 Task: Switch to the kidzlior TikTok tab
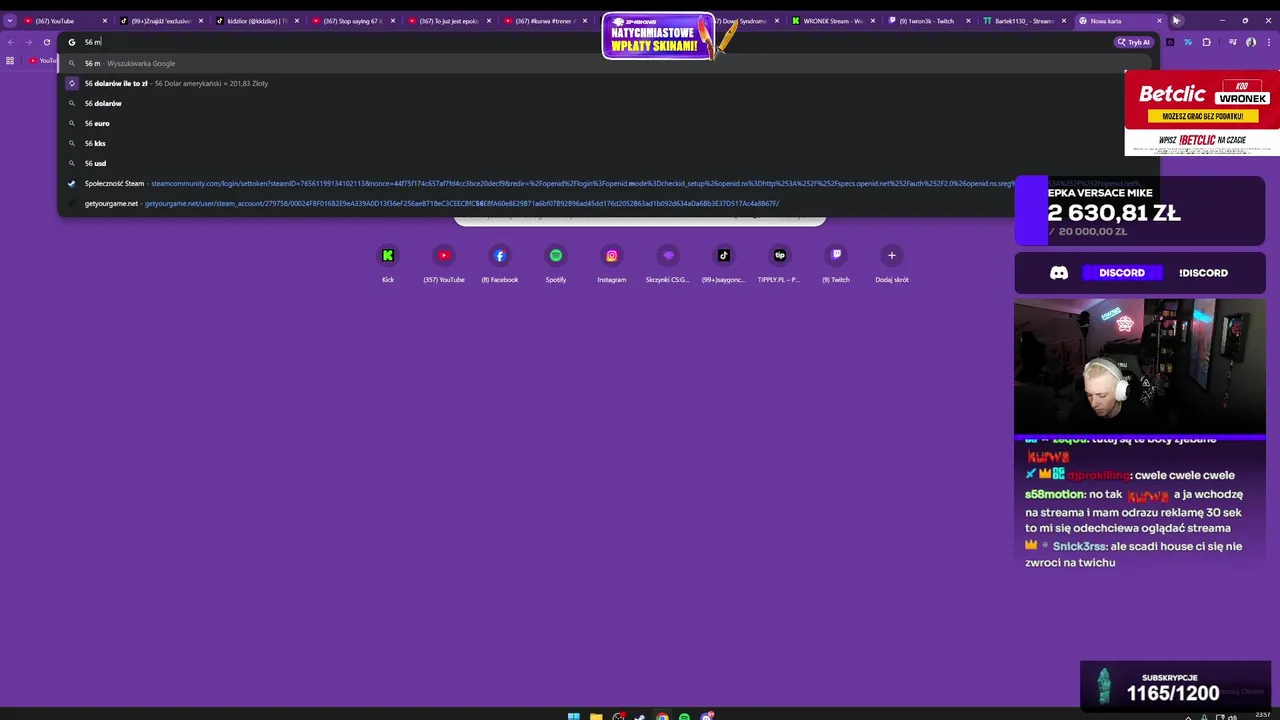pos(256,21)
